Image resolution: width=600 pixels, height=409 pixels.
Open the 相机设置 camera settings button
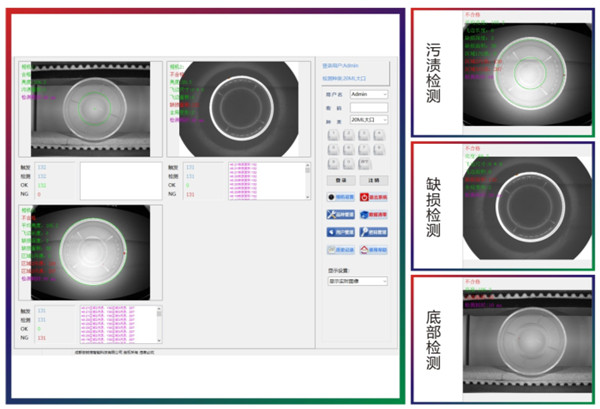pos(339,198)
